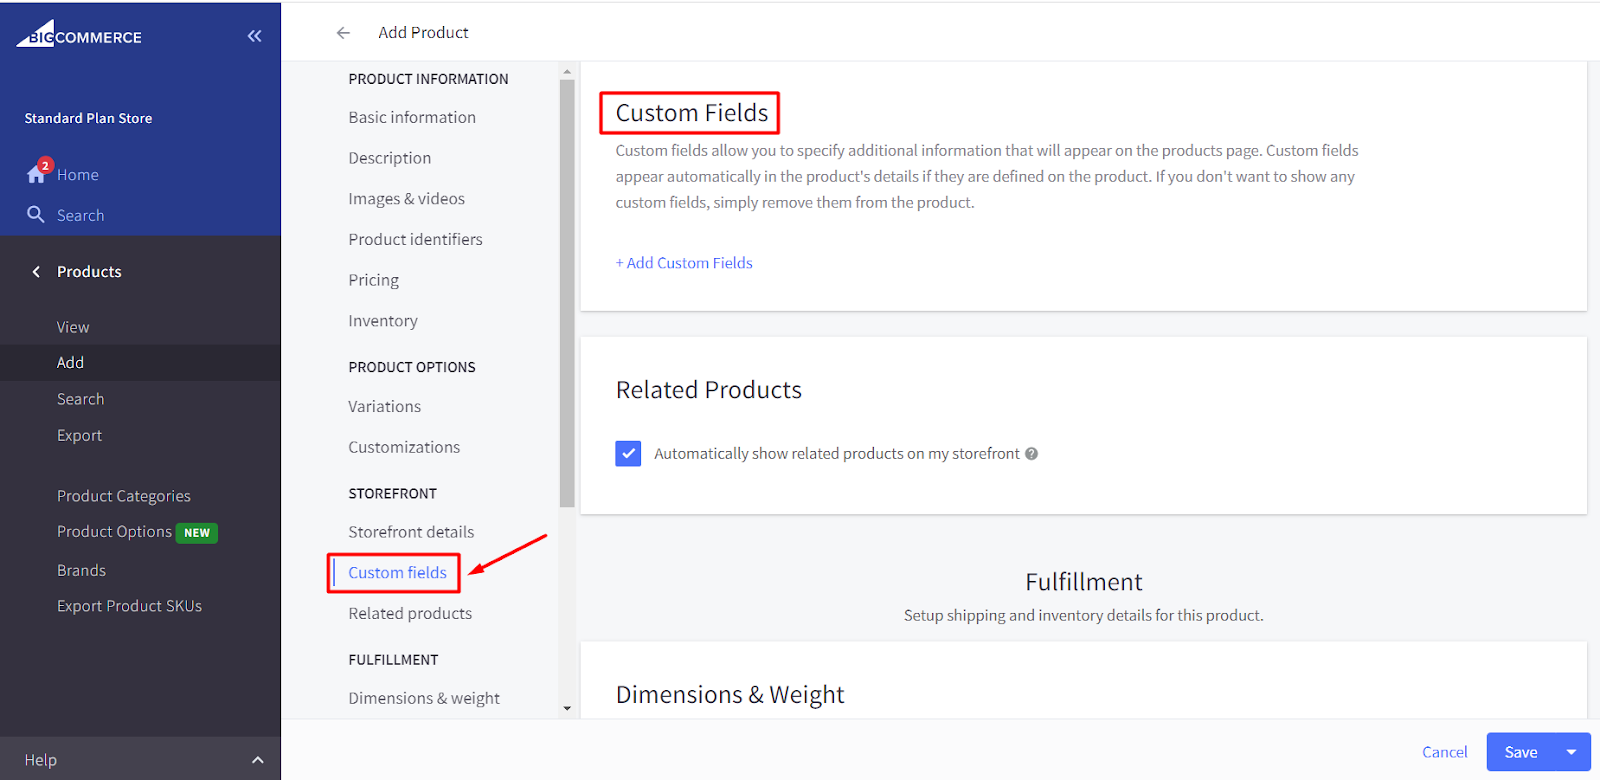The width and height of the screenshot is (1600, 780).
Task: Click the left chevron beside Products
Action: point(37,272)
